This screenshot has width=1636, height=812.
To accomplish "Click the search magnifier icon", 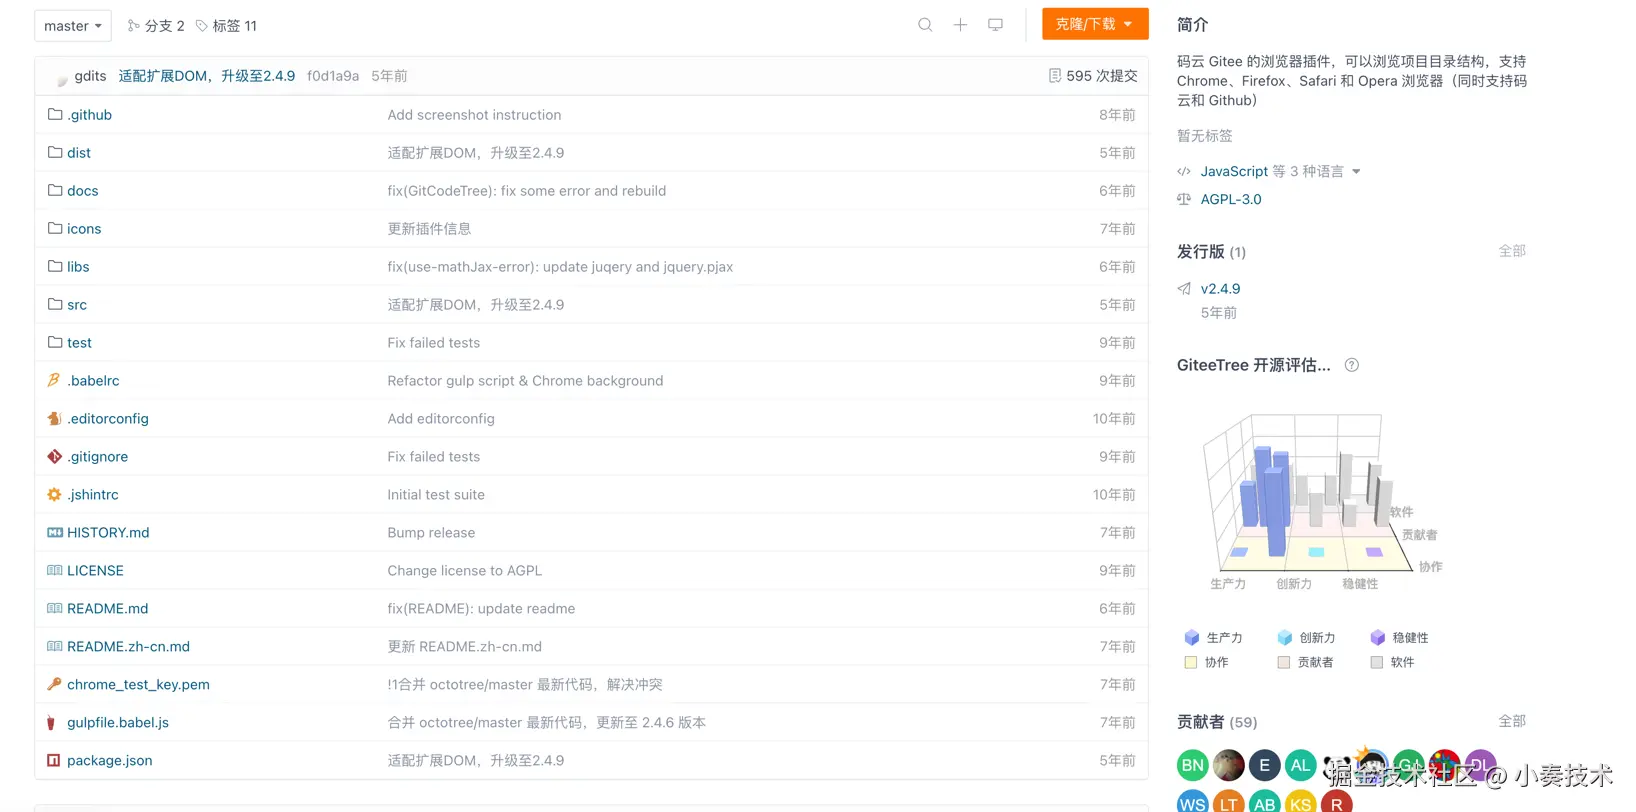I will pos(925,25).
